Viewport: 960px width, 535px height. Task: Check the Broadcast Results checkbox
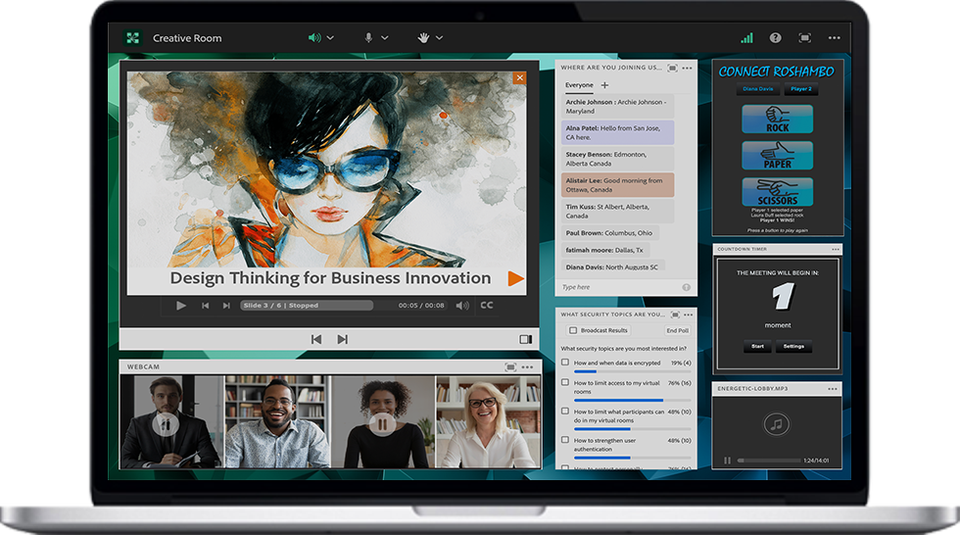pyautogui.click(x=572, y=330)
